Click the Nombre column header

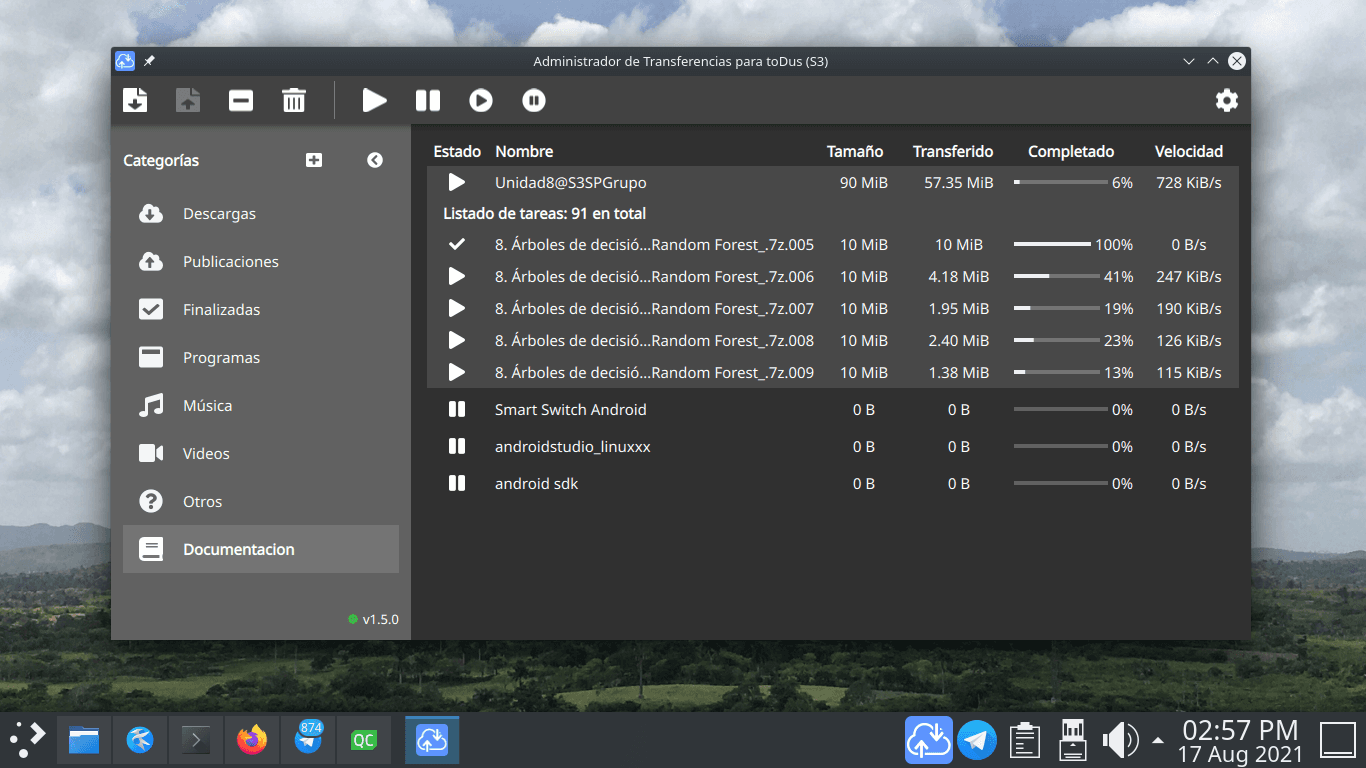[524, 151]
